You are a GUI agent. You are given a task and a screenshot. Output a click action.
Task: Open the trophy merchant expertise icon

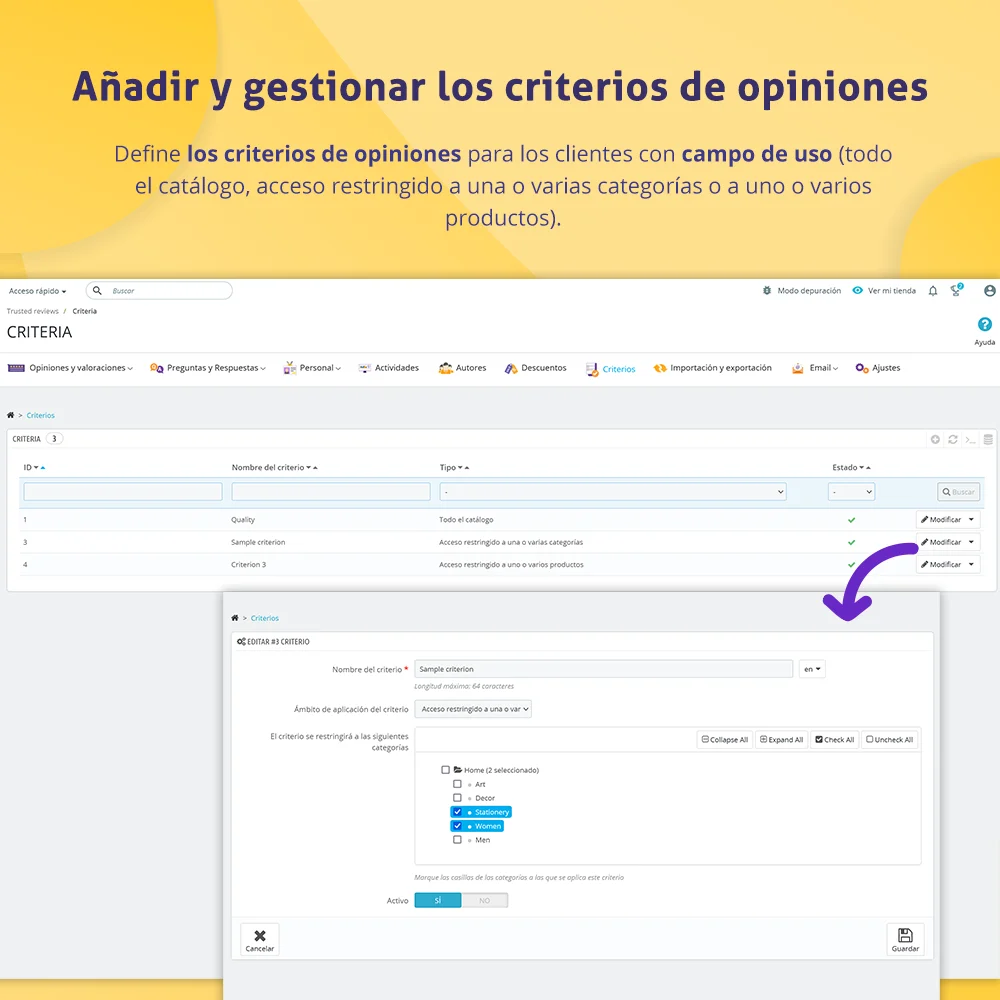(x=956, y=290)
